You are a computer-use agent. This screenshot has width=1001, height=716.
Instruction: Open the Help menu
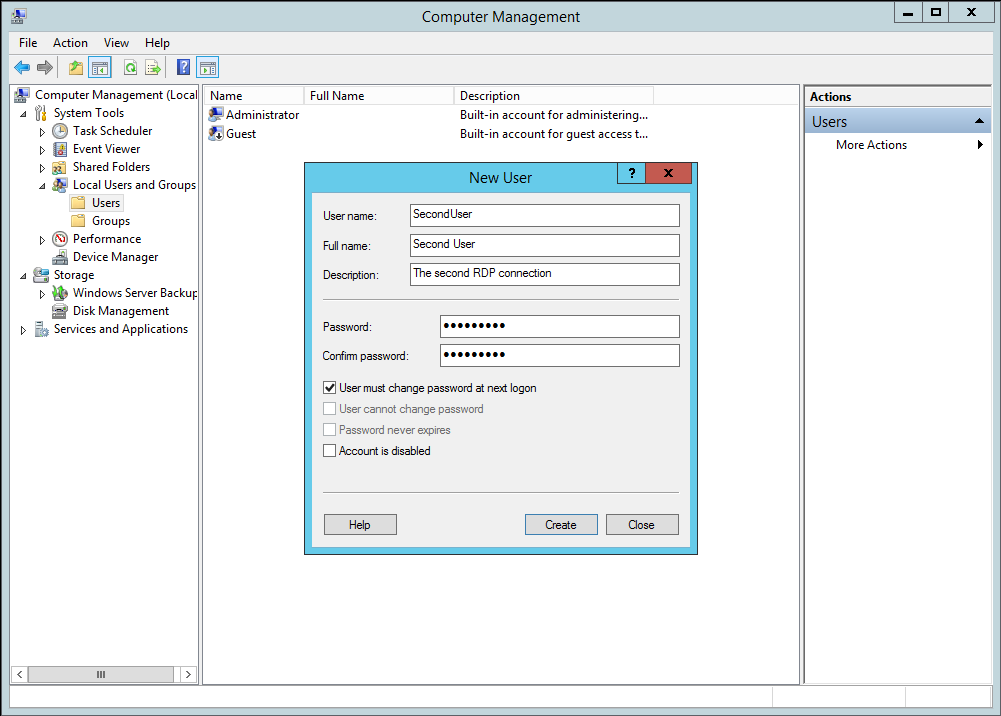157,43
